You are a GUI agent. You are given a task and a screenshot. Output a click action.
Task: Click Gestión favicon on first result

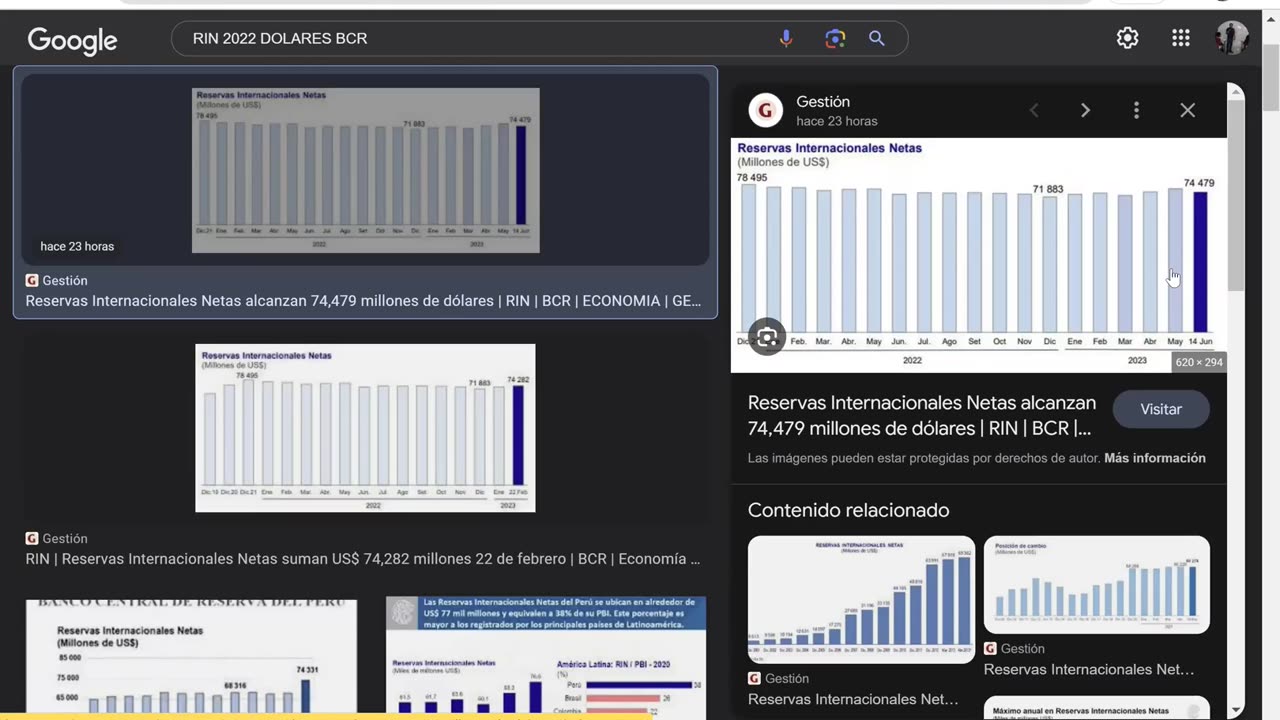[32, 281]
